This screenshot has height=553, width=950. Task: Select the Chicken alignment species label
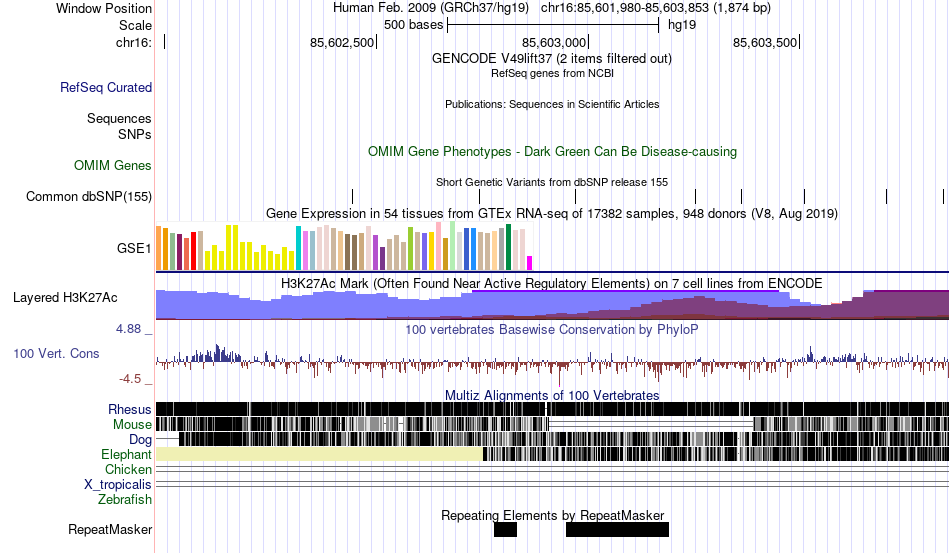pos(128,469)
